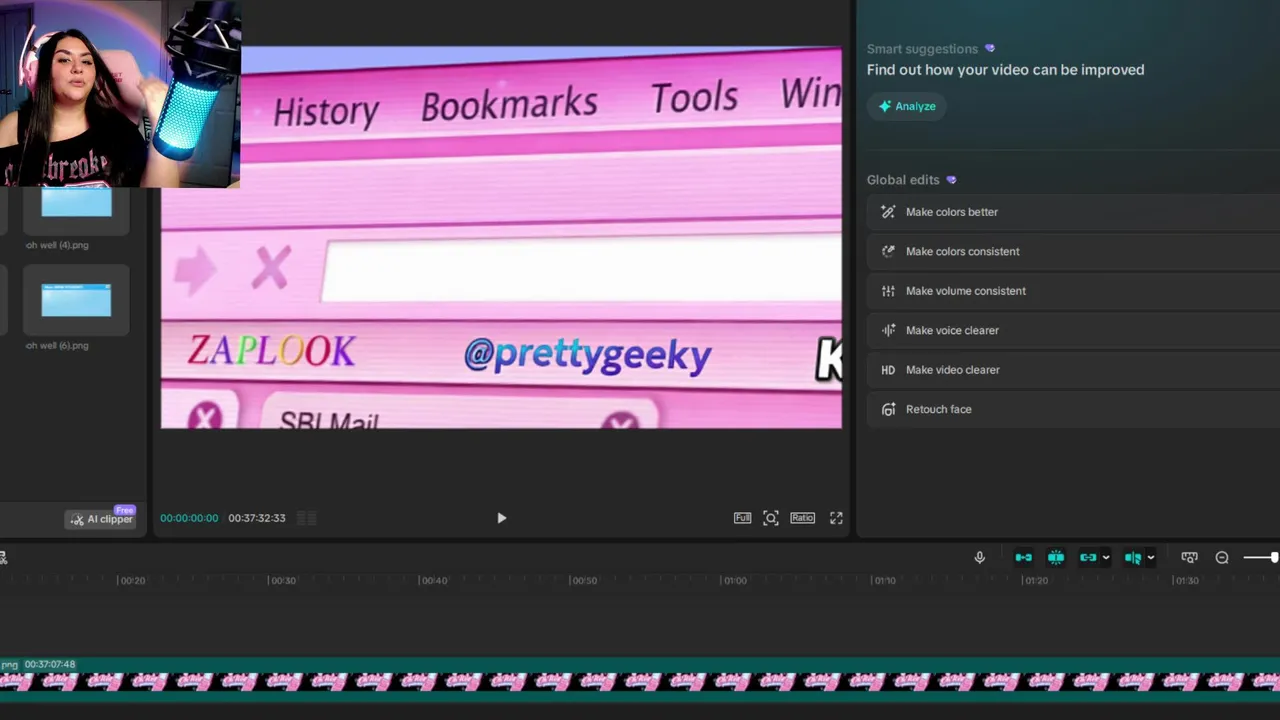Apply Make video clearer HD edit
Screen dimensions: 1280x720
point(1073,370)
